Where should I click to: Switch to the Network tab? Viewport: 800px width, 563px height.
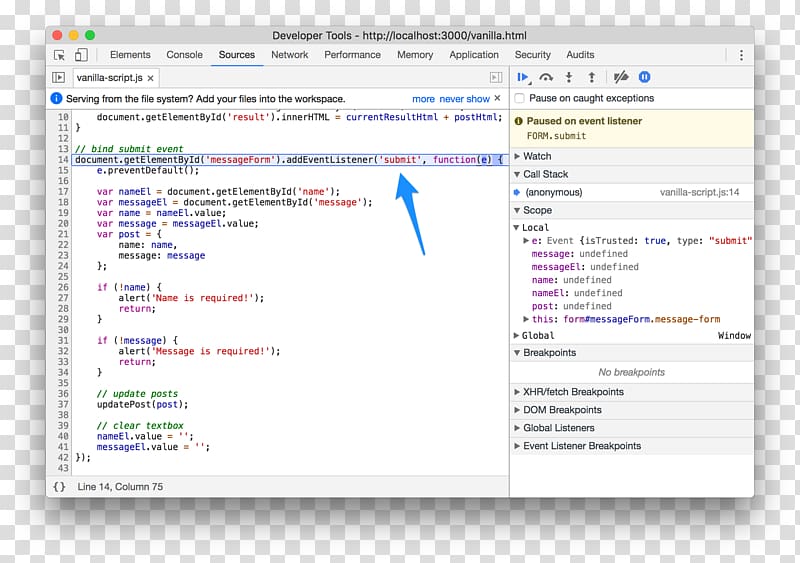pyautogui.click(x=289, y=55)
